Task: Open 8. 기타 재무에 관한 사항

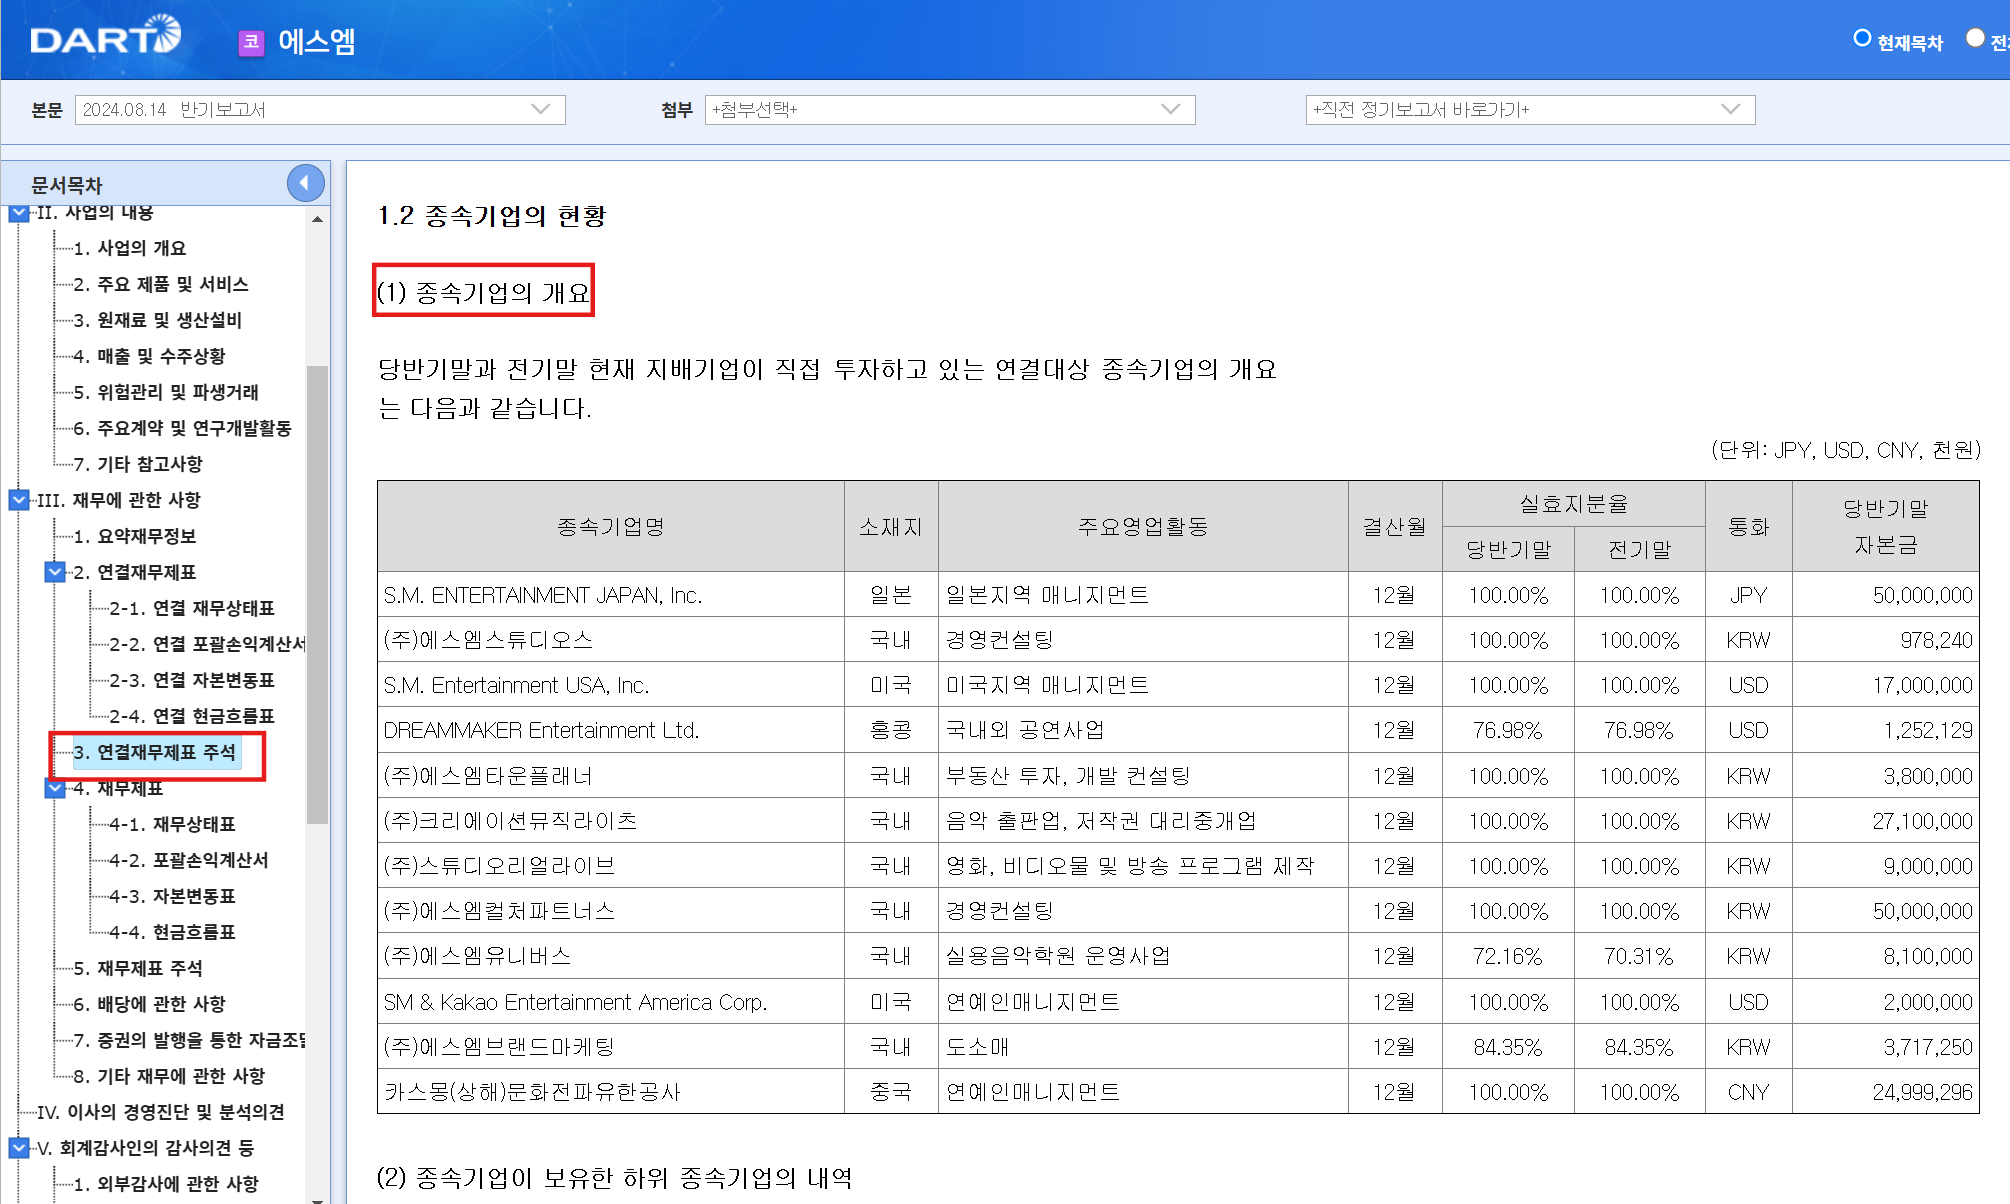Action: [x=170, y=1076]
